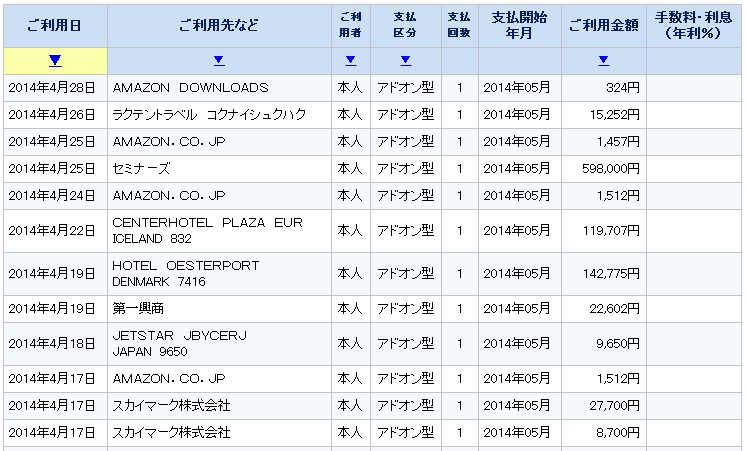Click the 支払開始年月 column header

[x=520, y=26]
